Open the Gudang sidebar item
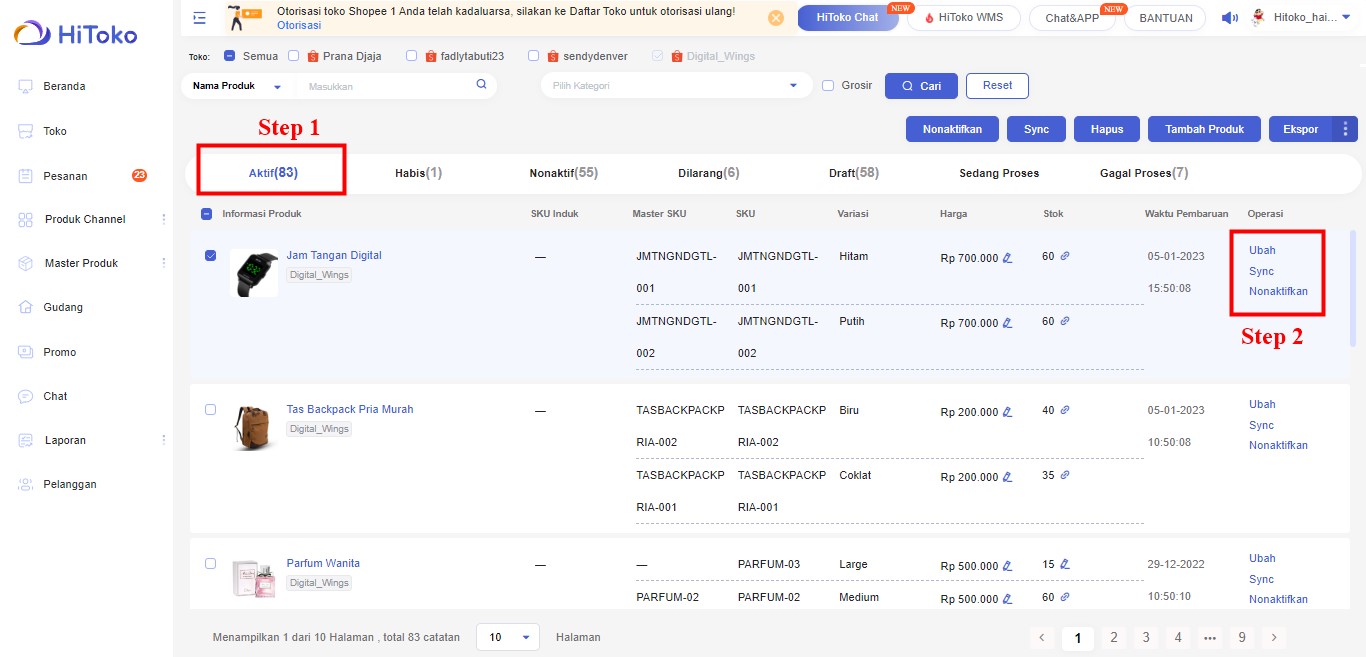Viewport: 1366px width, 657px height. pos(62,307)
